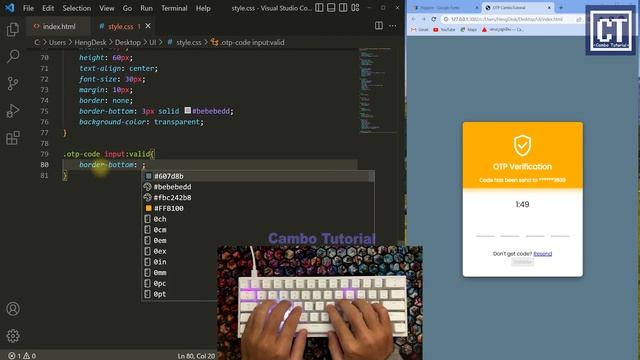
Task: Click the browser reload button
Action: (x=433, y=19)
